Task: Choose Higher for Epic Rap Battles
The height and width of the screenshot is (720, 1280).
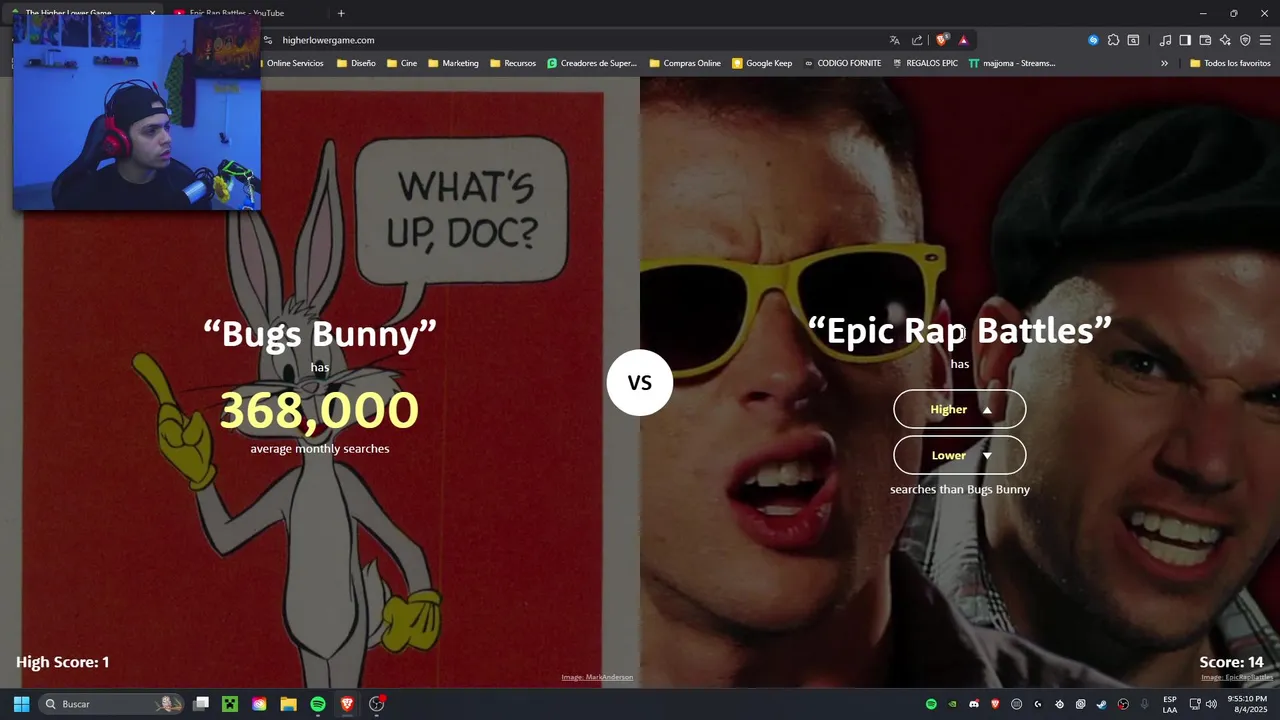Action: pyautogui.click(x=960, y=409)
